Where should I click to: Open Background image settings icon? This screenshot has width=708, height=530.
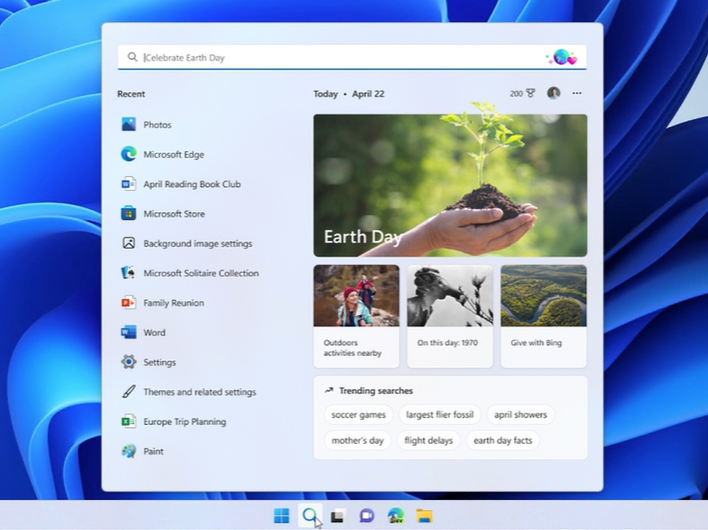click(x=129, y=243)
